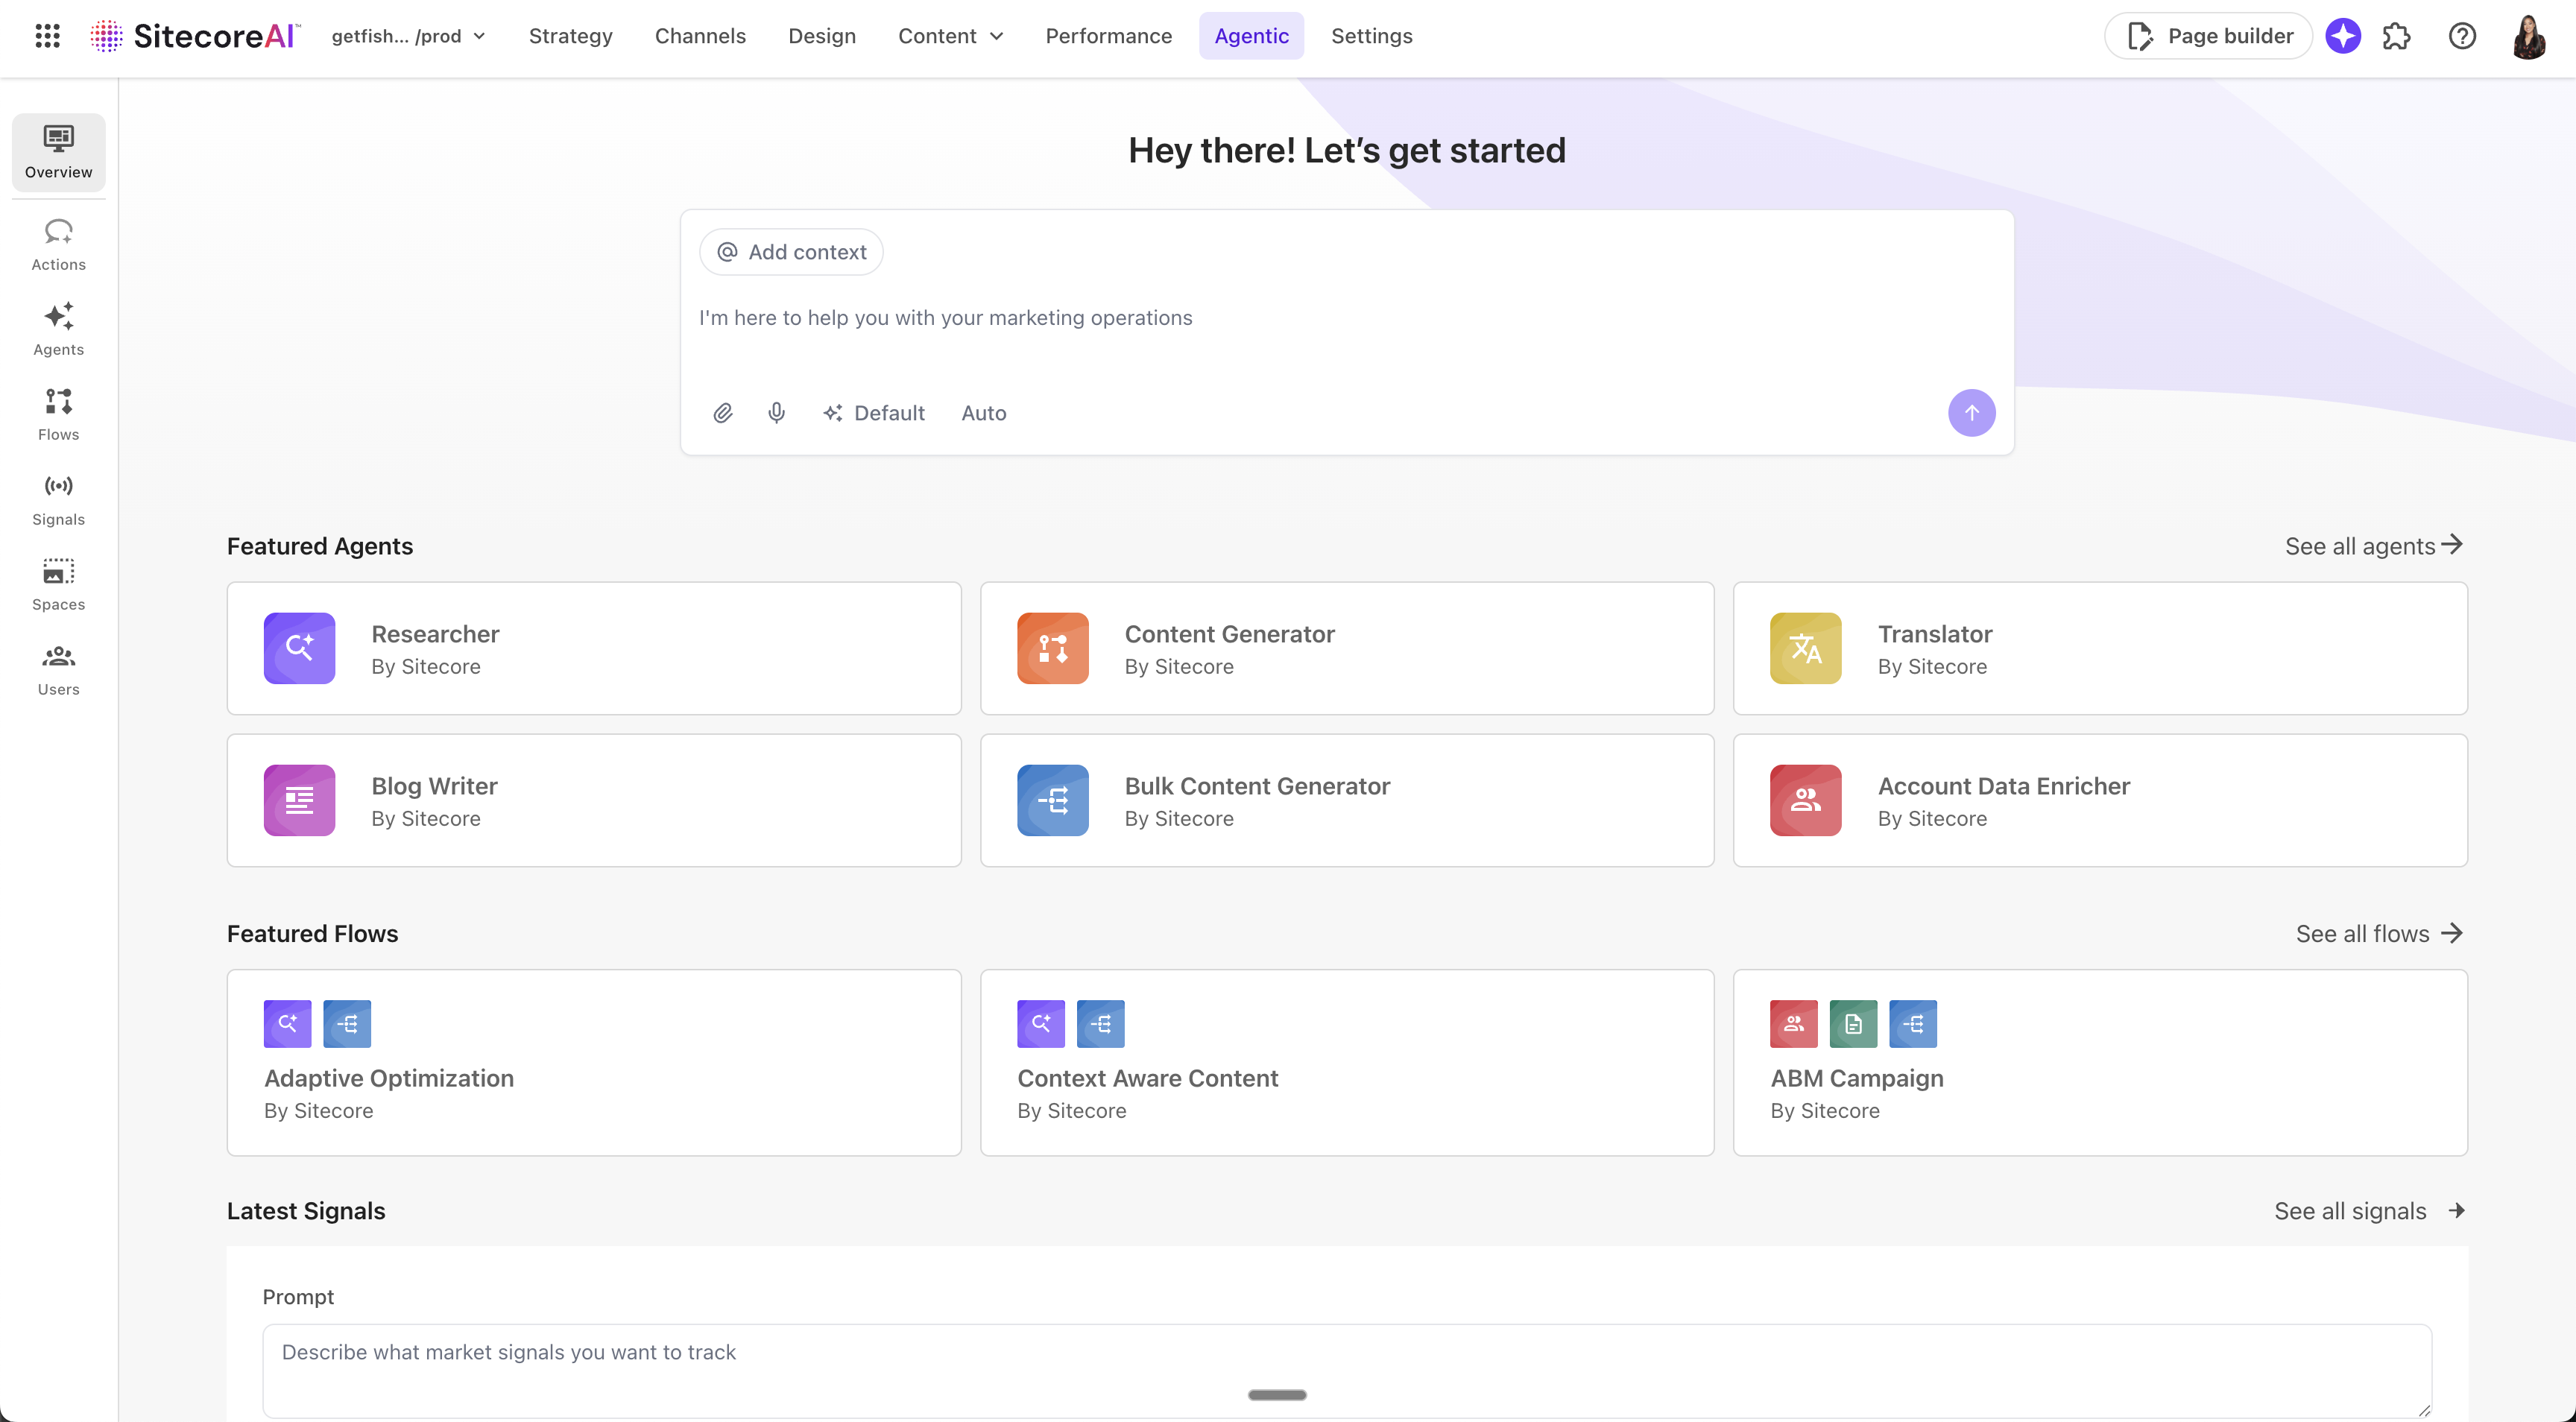The width and height of the screenshot is (2576, 1422).
Task: Open the Settings menu item
Action: (x=1371, y=35)
